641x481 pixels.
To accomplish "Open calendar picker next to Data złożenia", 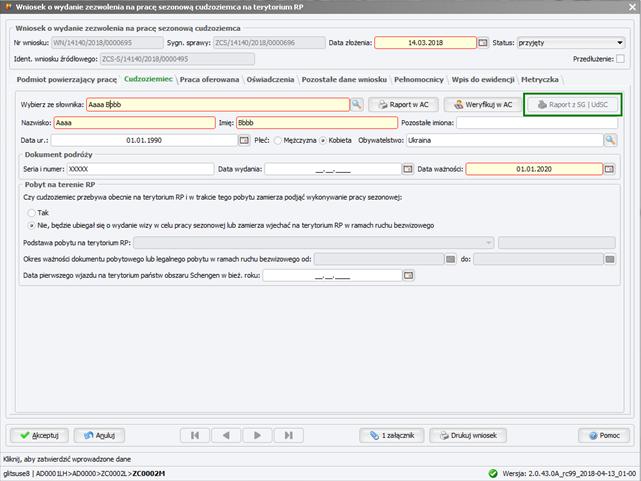I will point(483,43).
